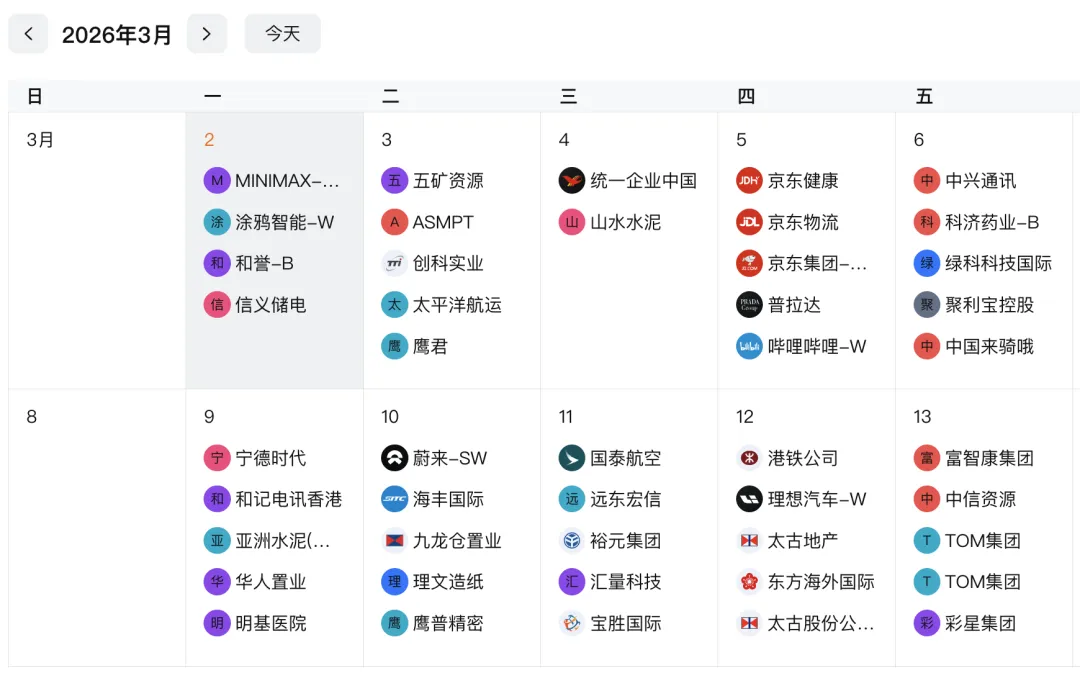Open the 宁德时代 event entry
Image resolution: width=1080 pixels, height=673 pixels.
point(256,458)
